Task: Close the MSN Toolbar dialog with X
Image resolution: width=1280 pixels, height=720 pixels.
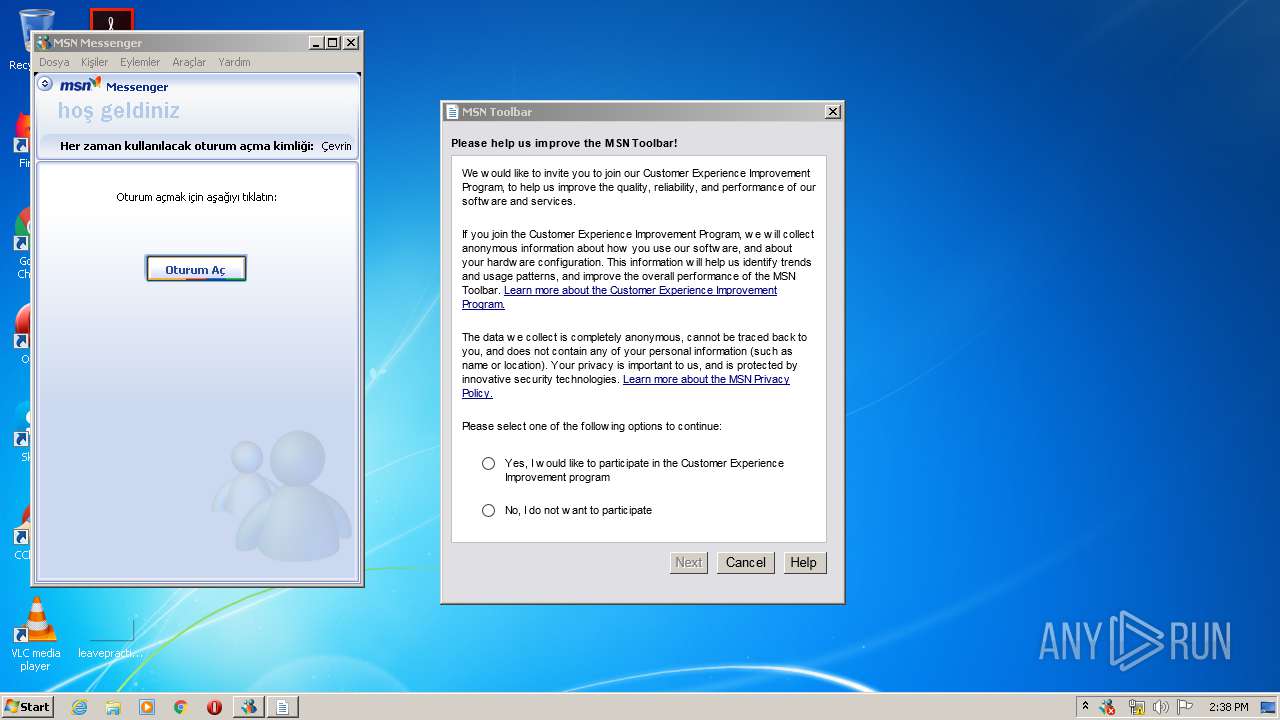Action: [x=832, y=112]
